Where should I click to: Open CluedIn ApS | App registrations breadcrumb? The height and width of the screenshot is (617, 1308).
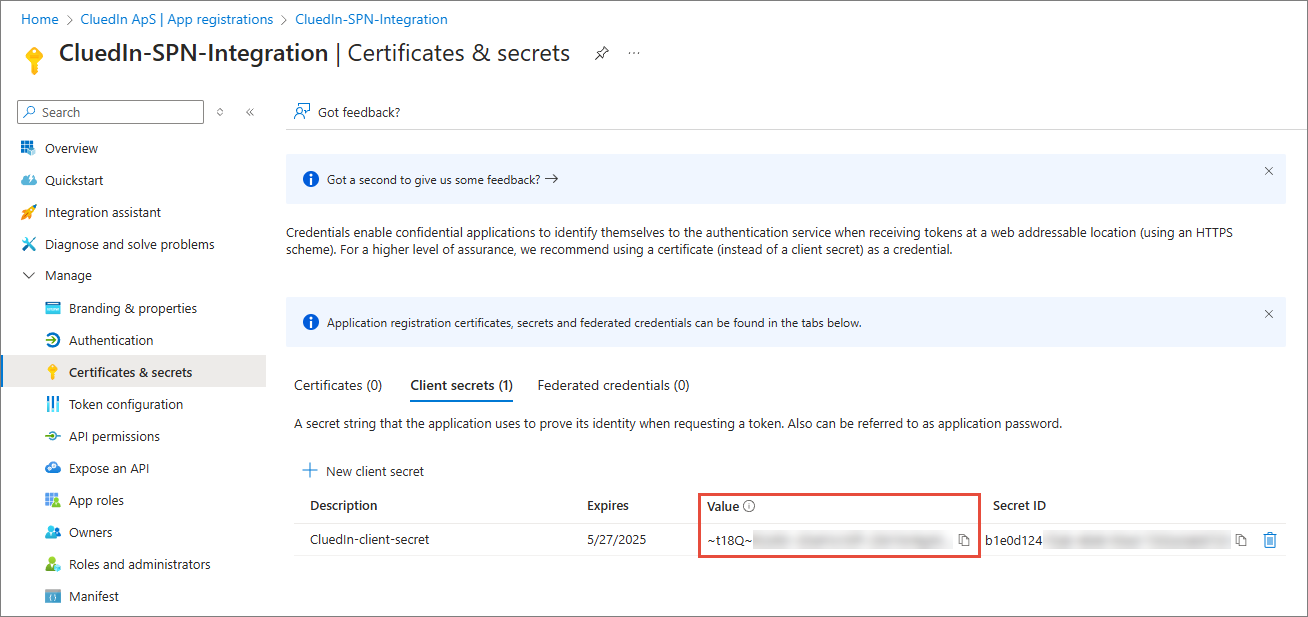point(177,19)
